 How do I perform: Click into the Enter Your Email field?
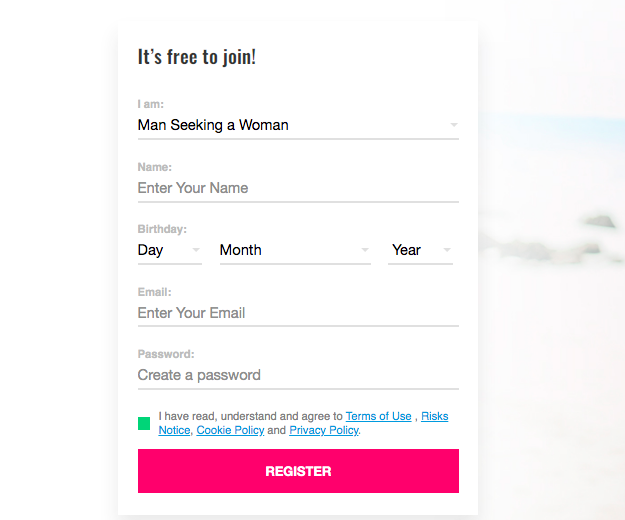[298, 313]
